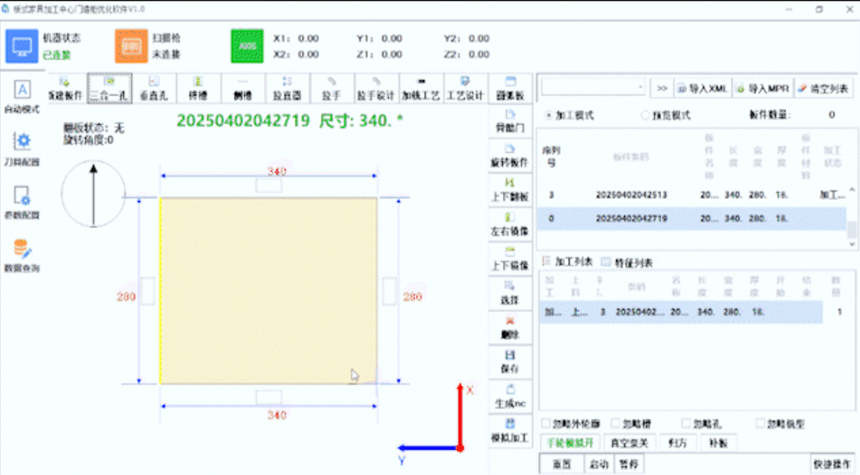Generate NC file with 生成nc
This screenshot has height=475, width=860.
coord(509,395)
